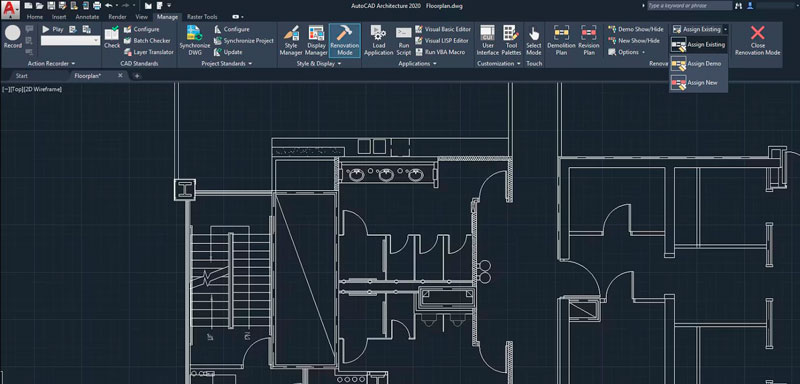Switch to the Home ribbon tab

click(x=35, y=17)
